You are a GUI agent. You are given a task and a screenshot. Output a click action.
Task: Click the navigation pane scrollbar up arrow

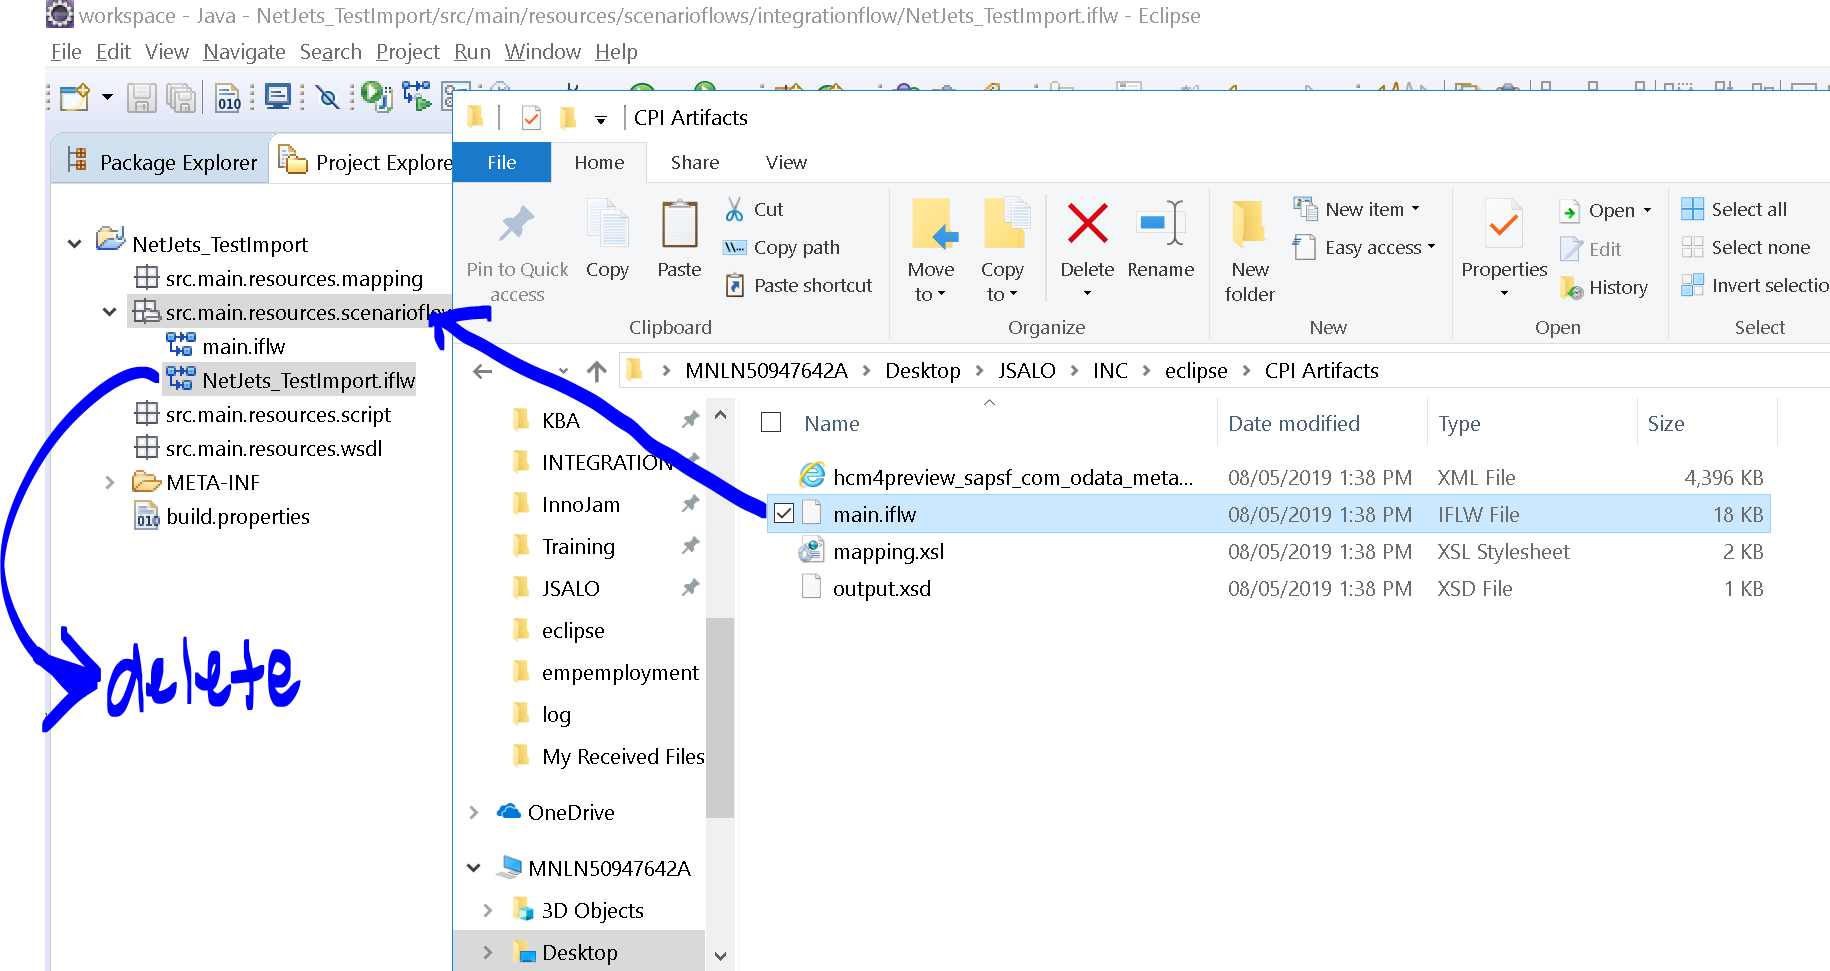720,414
